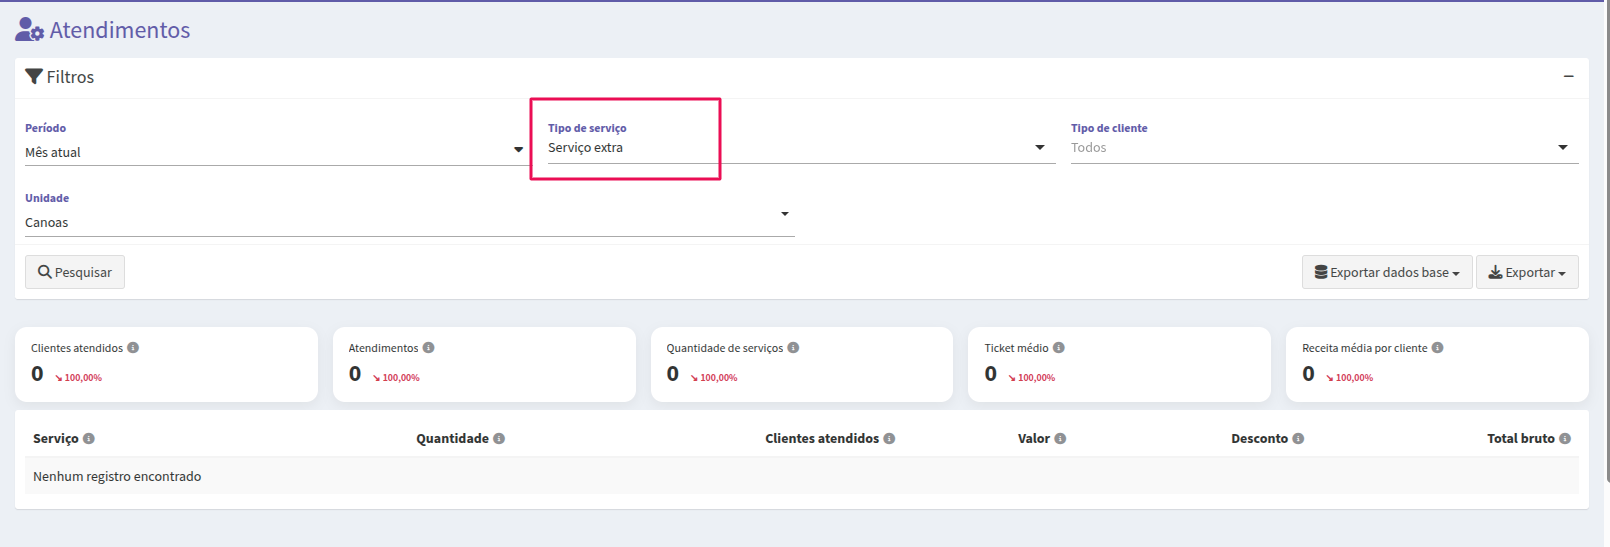Click the Clientes atendidos table column header

tap(822, 439)
